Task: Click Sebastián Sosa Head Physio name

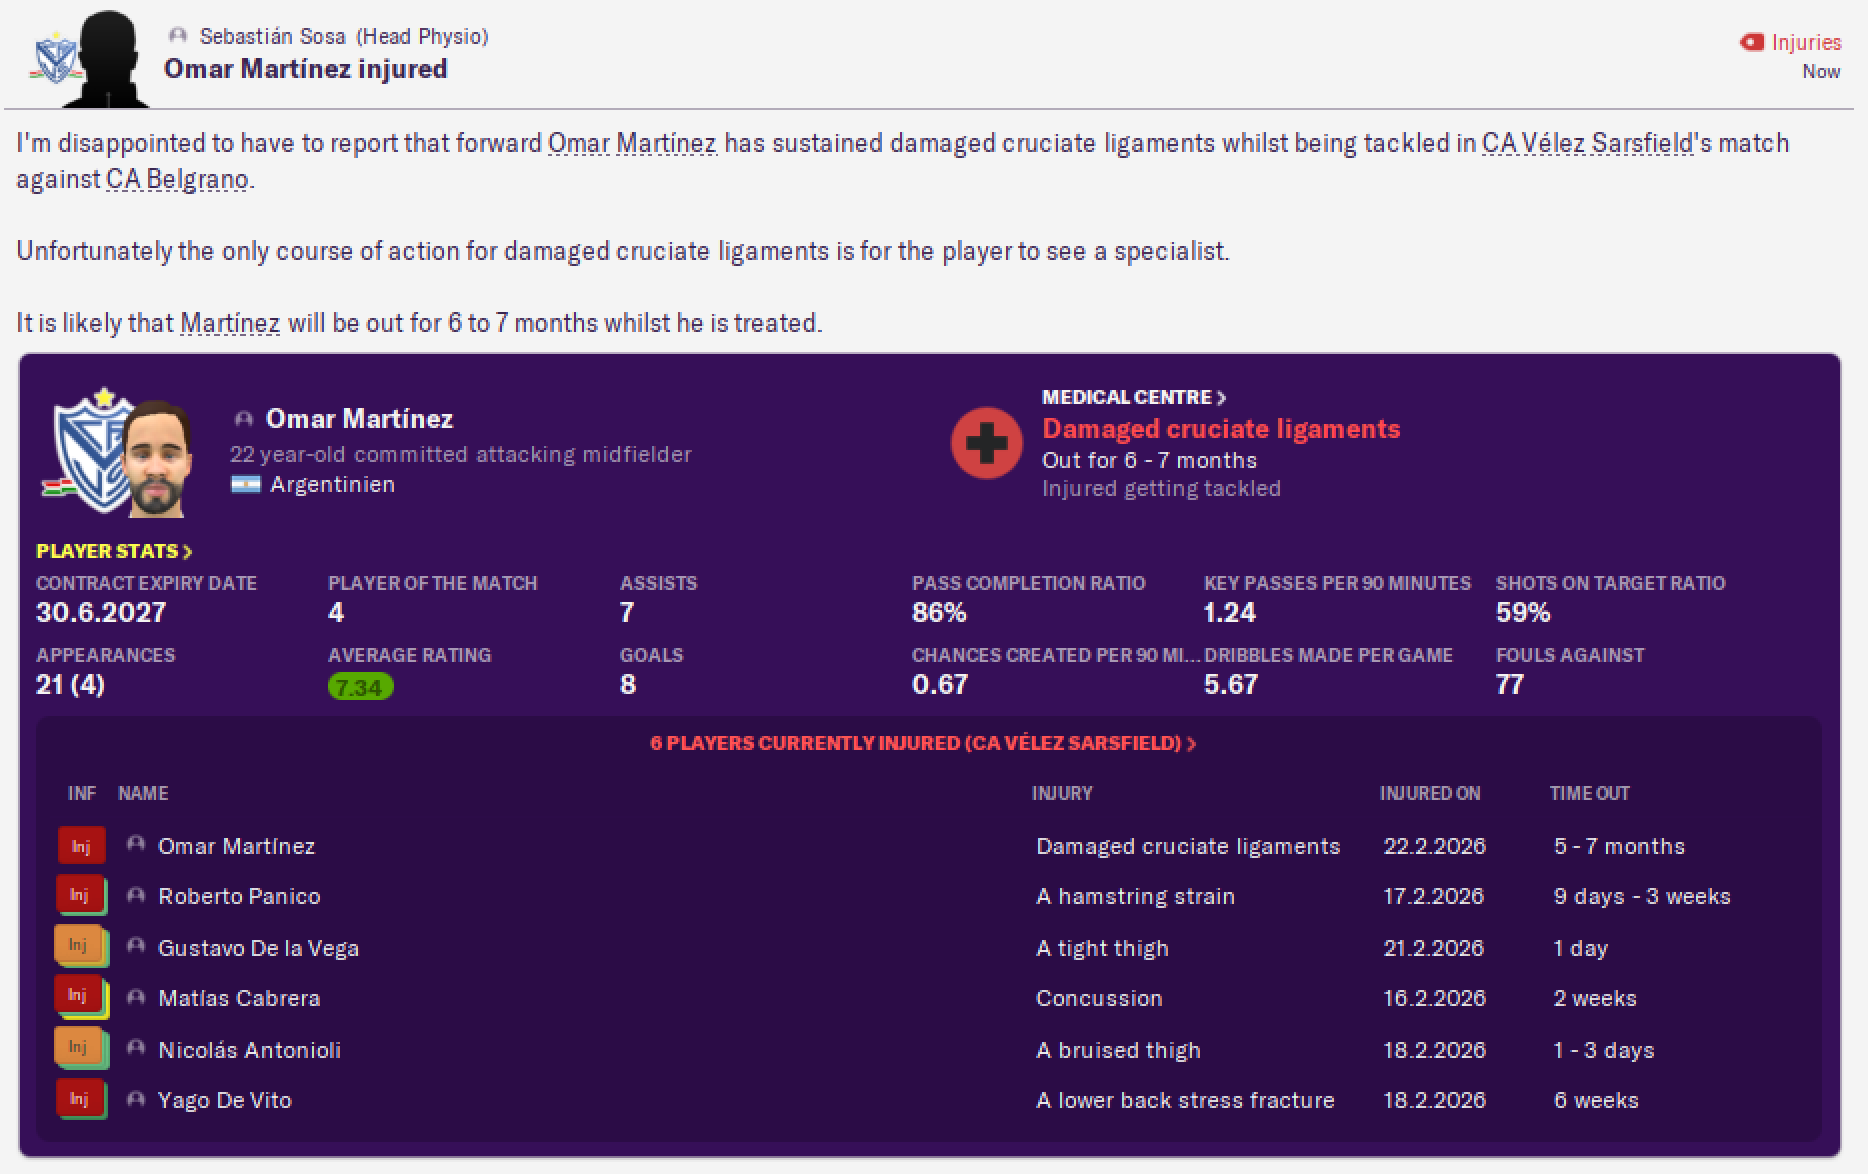Action: (x=272, y=37)
